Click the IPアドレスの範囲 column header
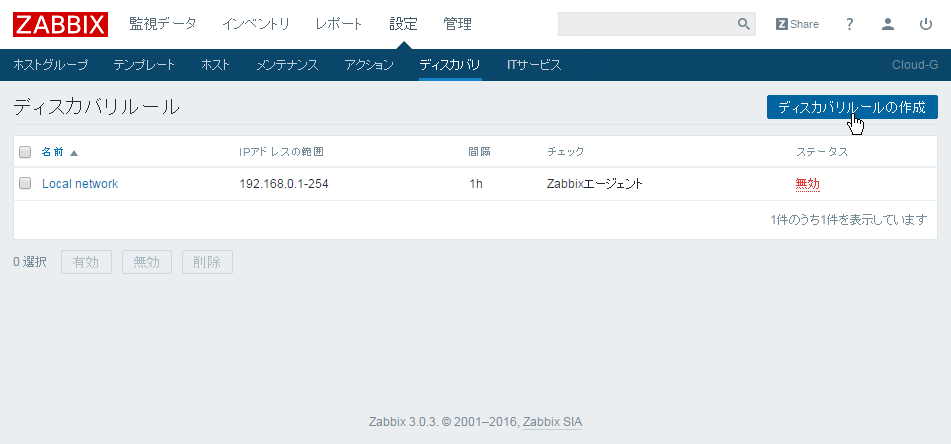Viewport: 951px width, 444px height. point(281,152)
